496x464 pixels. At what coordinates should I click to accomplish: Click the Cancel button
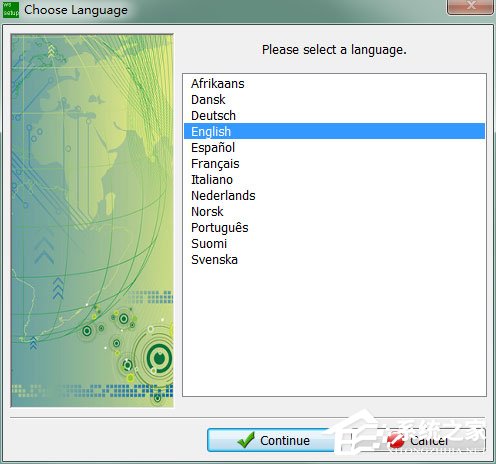pyautogui.click(x=418, y=440)
